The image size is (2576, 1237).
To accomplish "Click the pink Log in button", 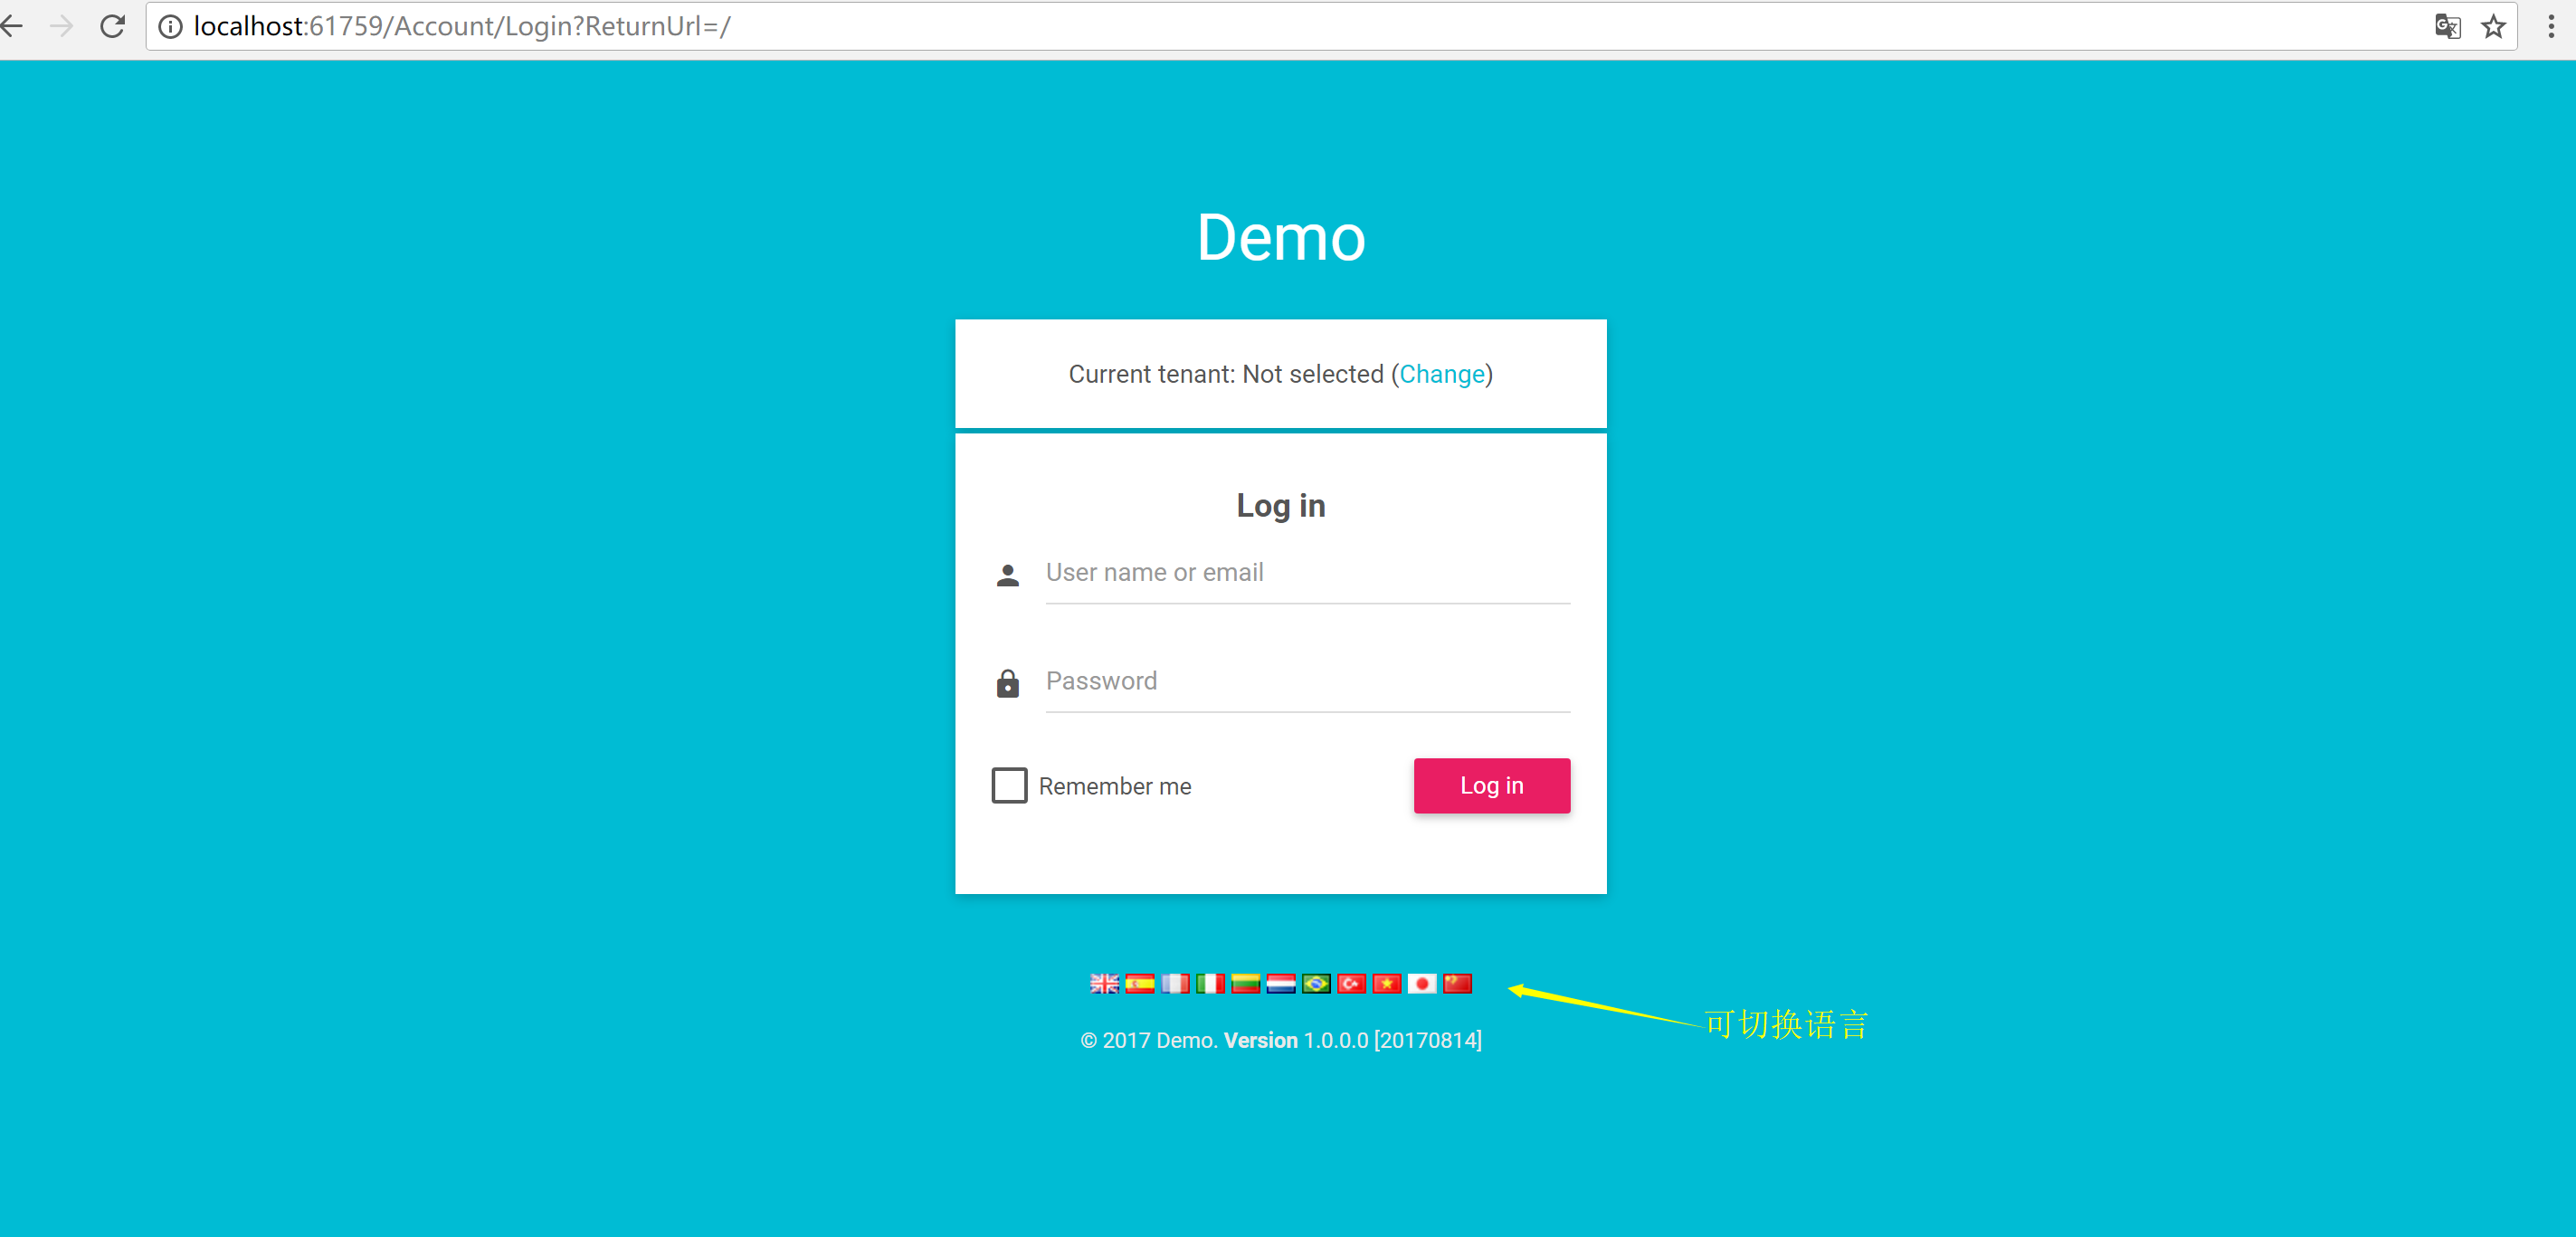I will point(1491,785).
